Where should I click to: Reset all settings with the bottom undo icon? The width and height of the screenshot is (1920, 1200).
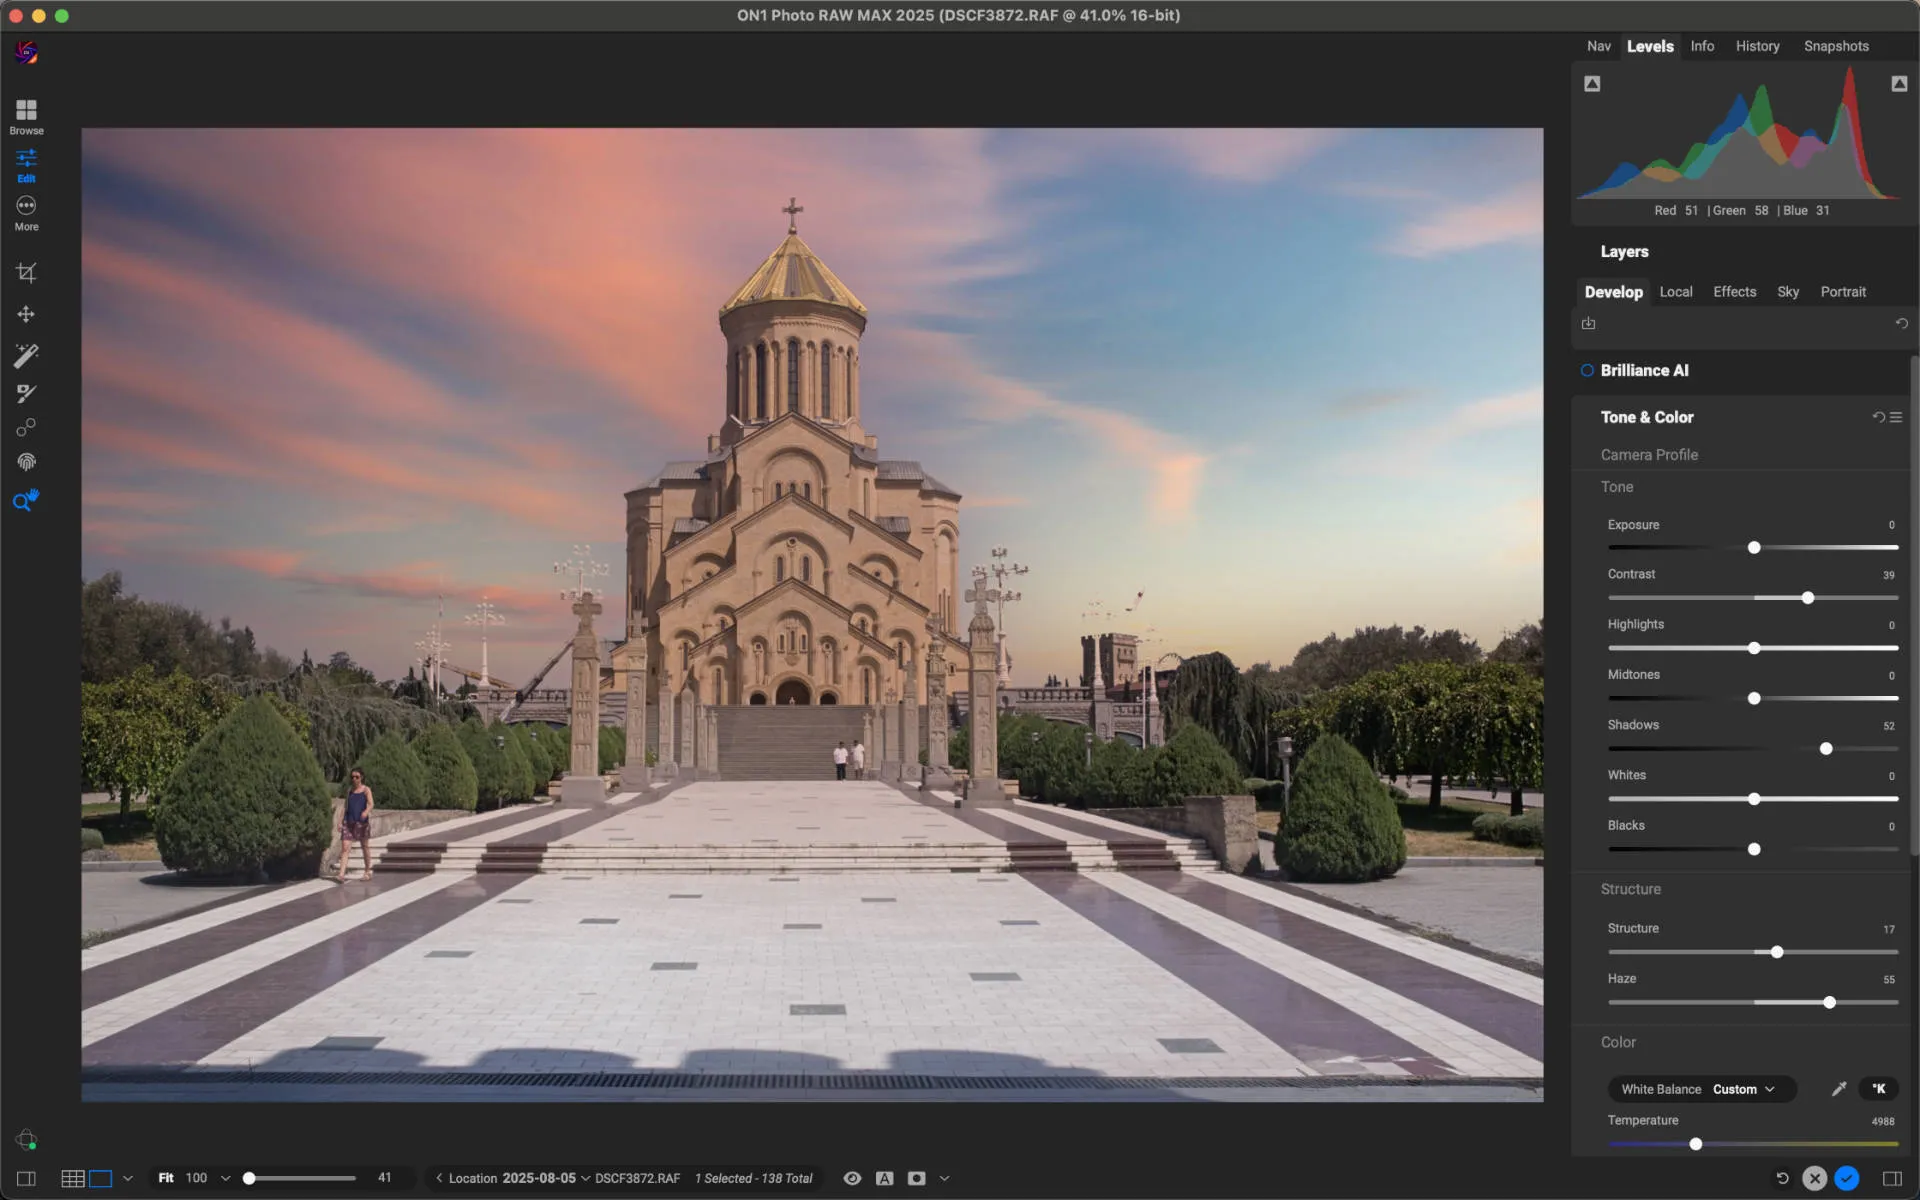tap(1782, 1178)
